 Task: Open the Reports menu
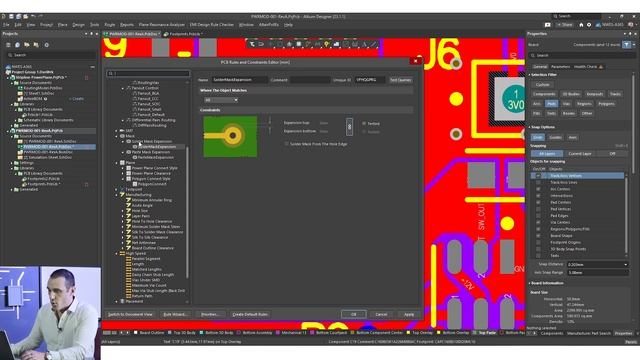(x=127, y=25)
